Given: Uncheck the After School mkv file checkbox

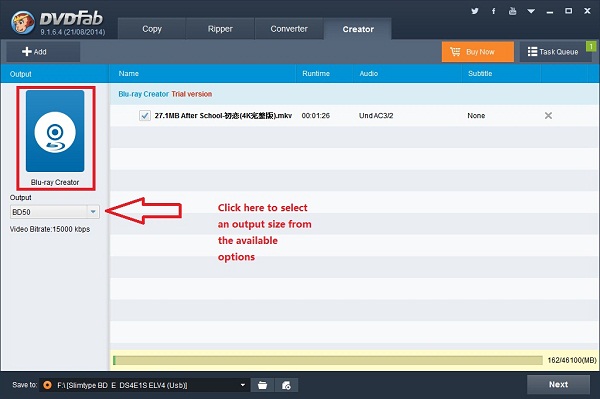Looking at the screenshot, I should 145,115.
